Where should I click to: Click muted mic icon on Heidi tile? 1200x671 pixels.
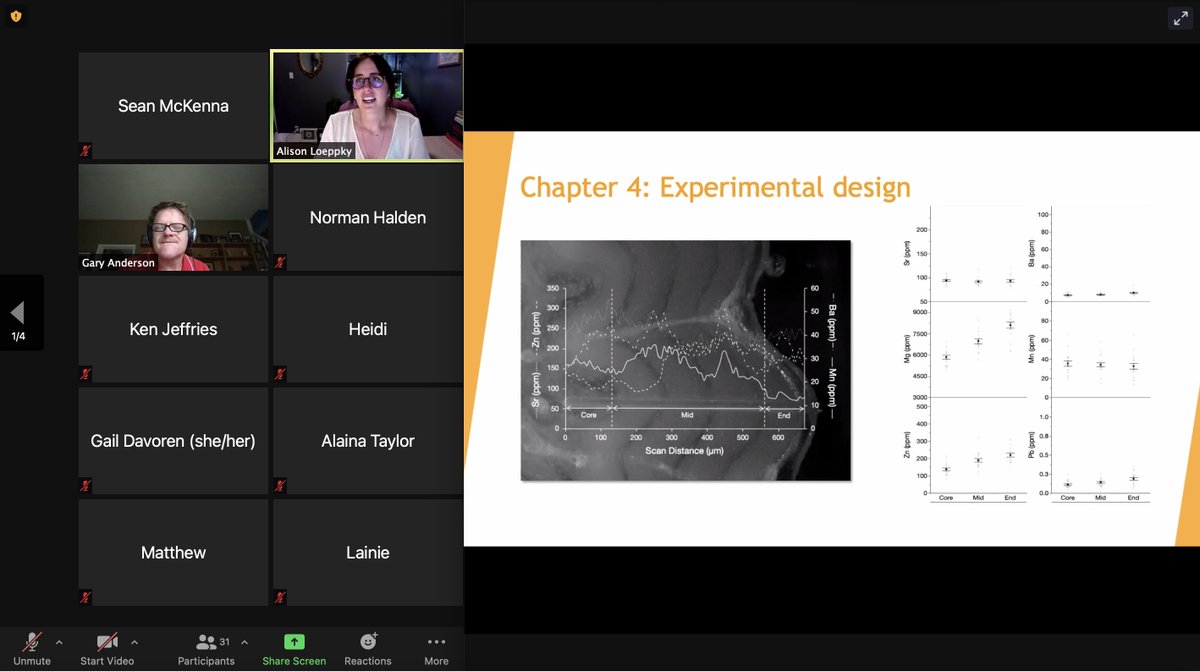[x=280, y=375]
